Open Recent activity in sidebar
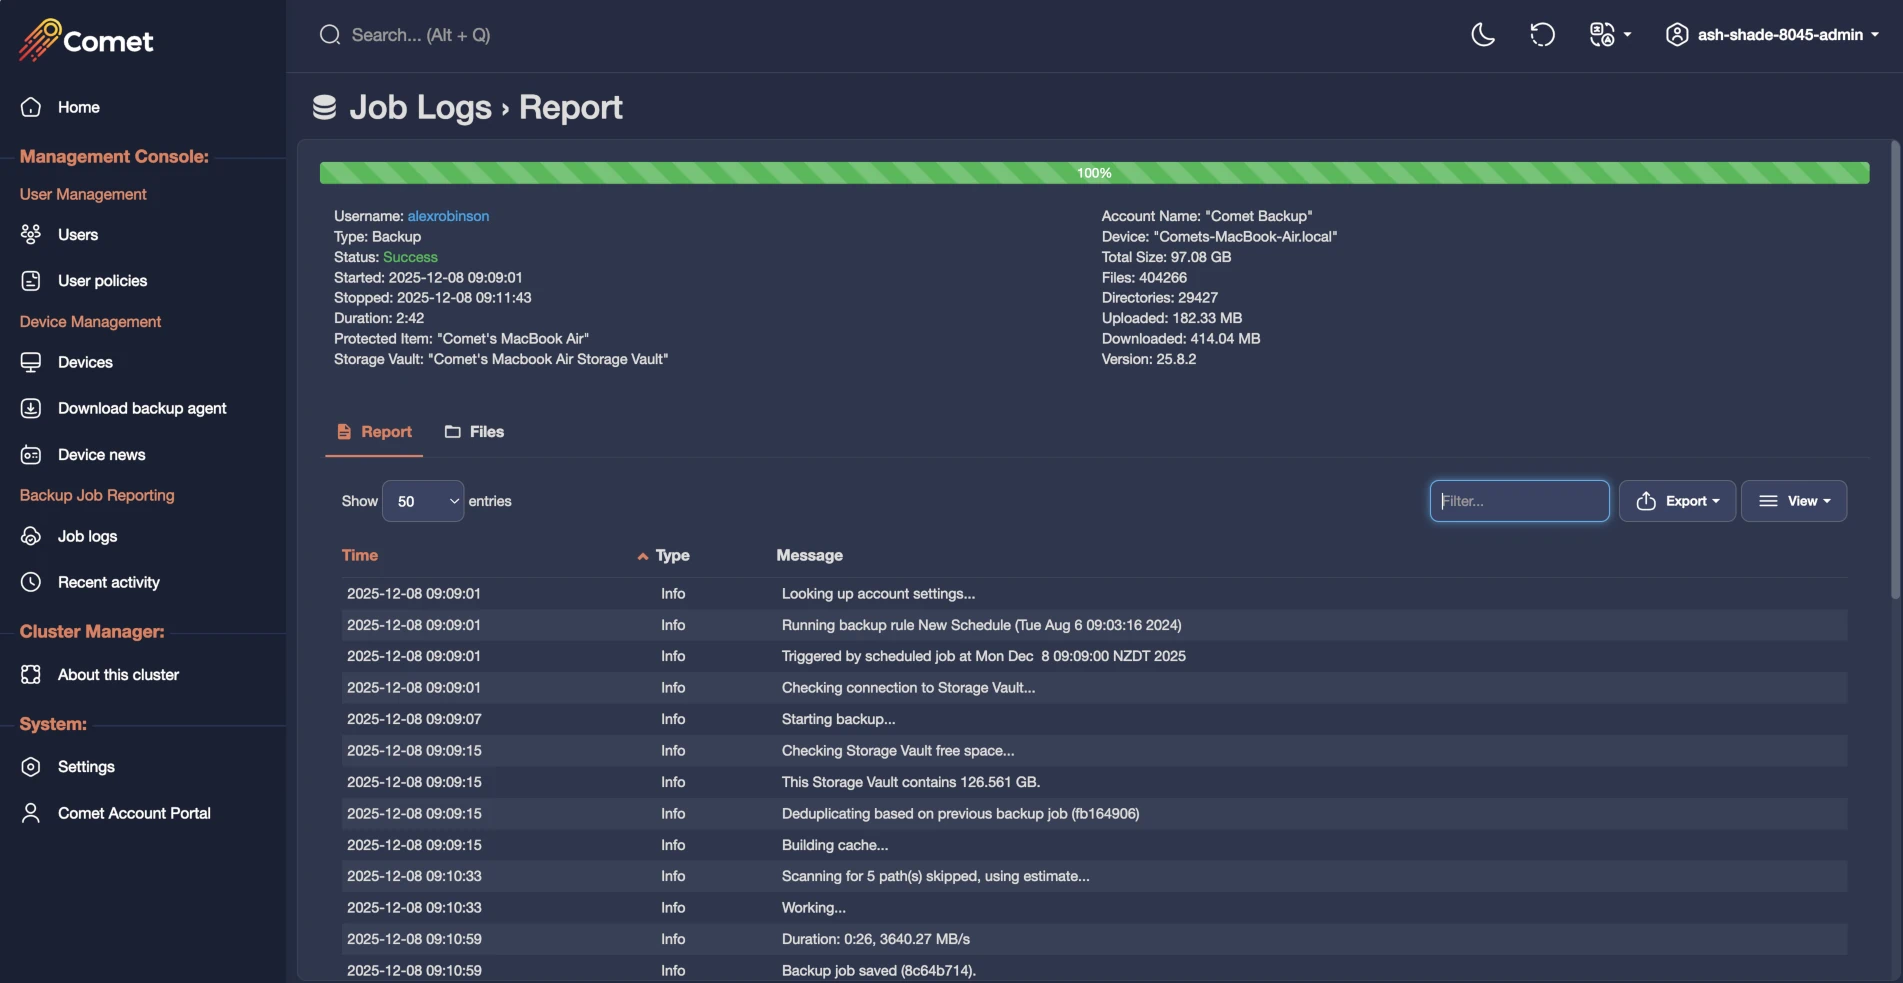 [108, 582]
